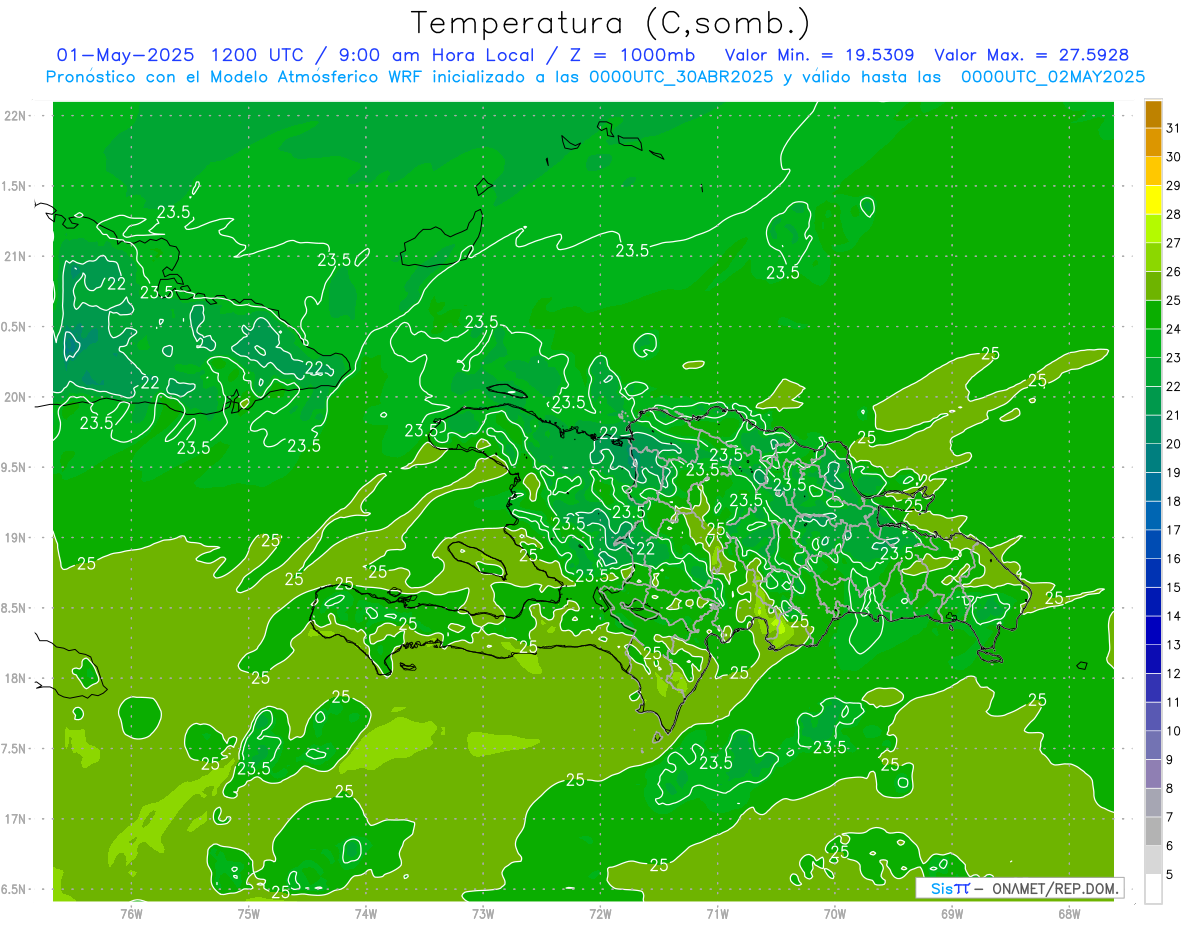Click the colorbar label 29
The image size is (1200, 927).
tap(1174, 185)
